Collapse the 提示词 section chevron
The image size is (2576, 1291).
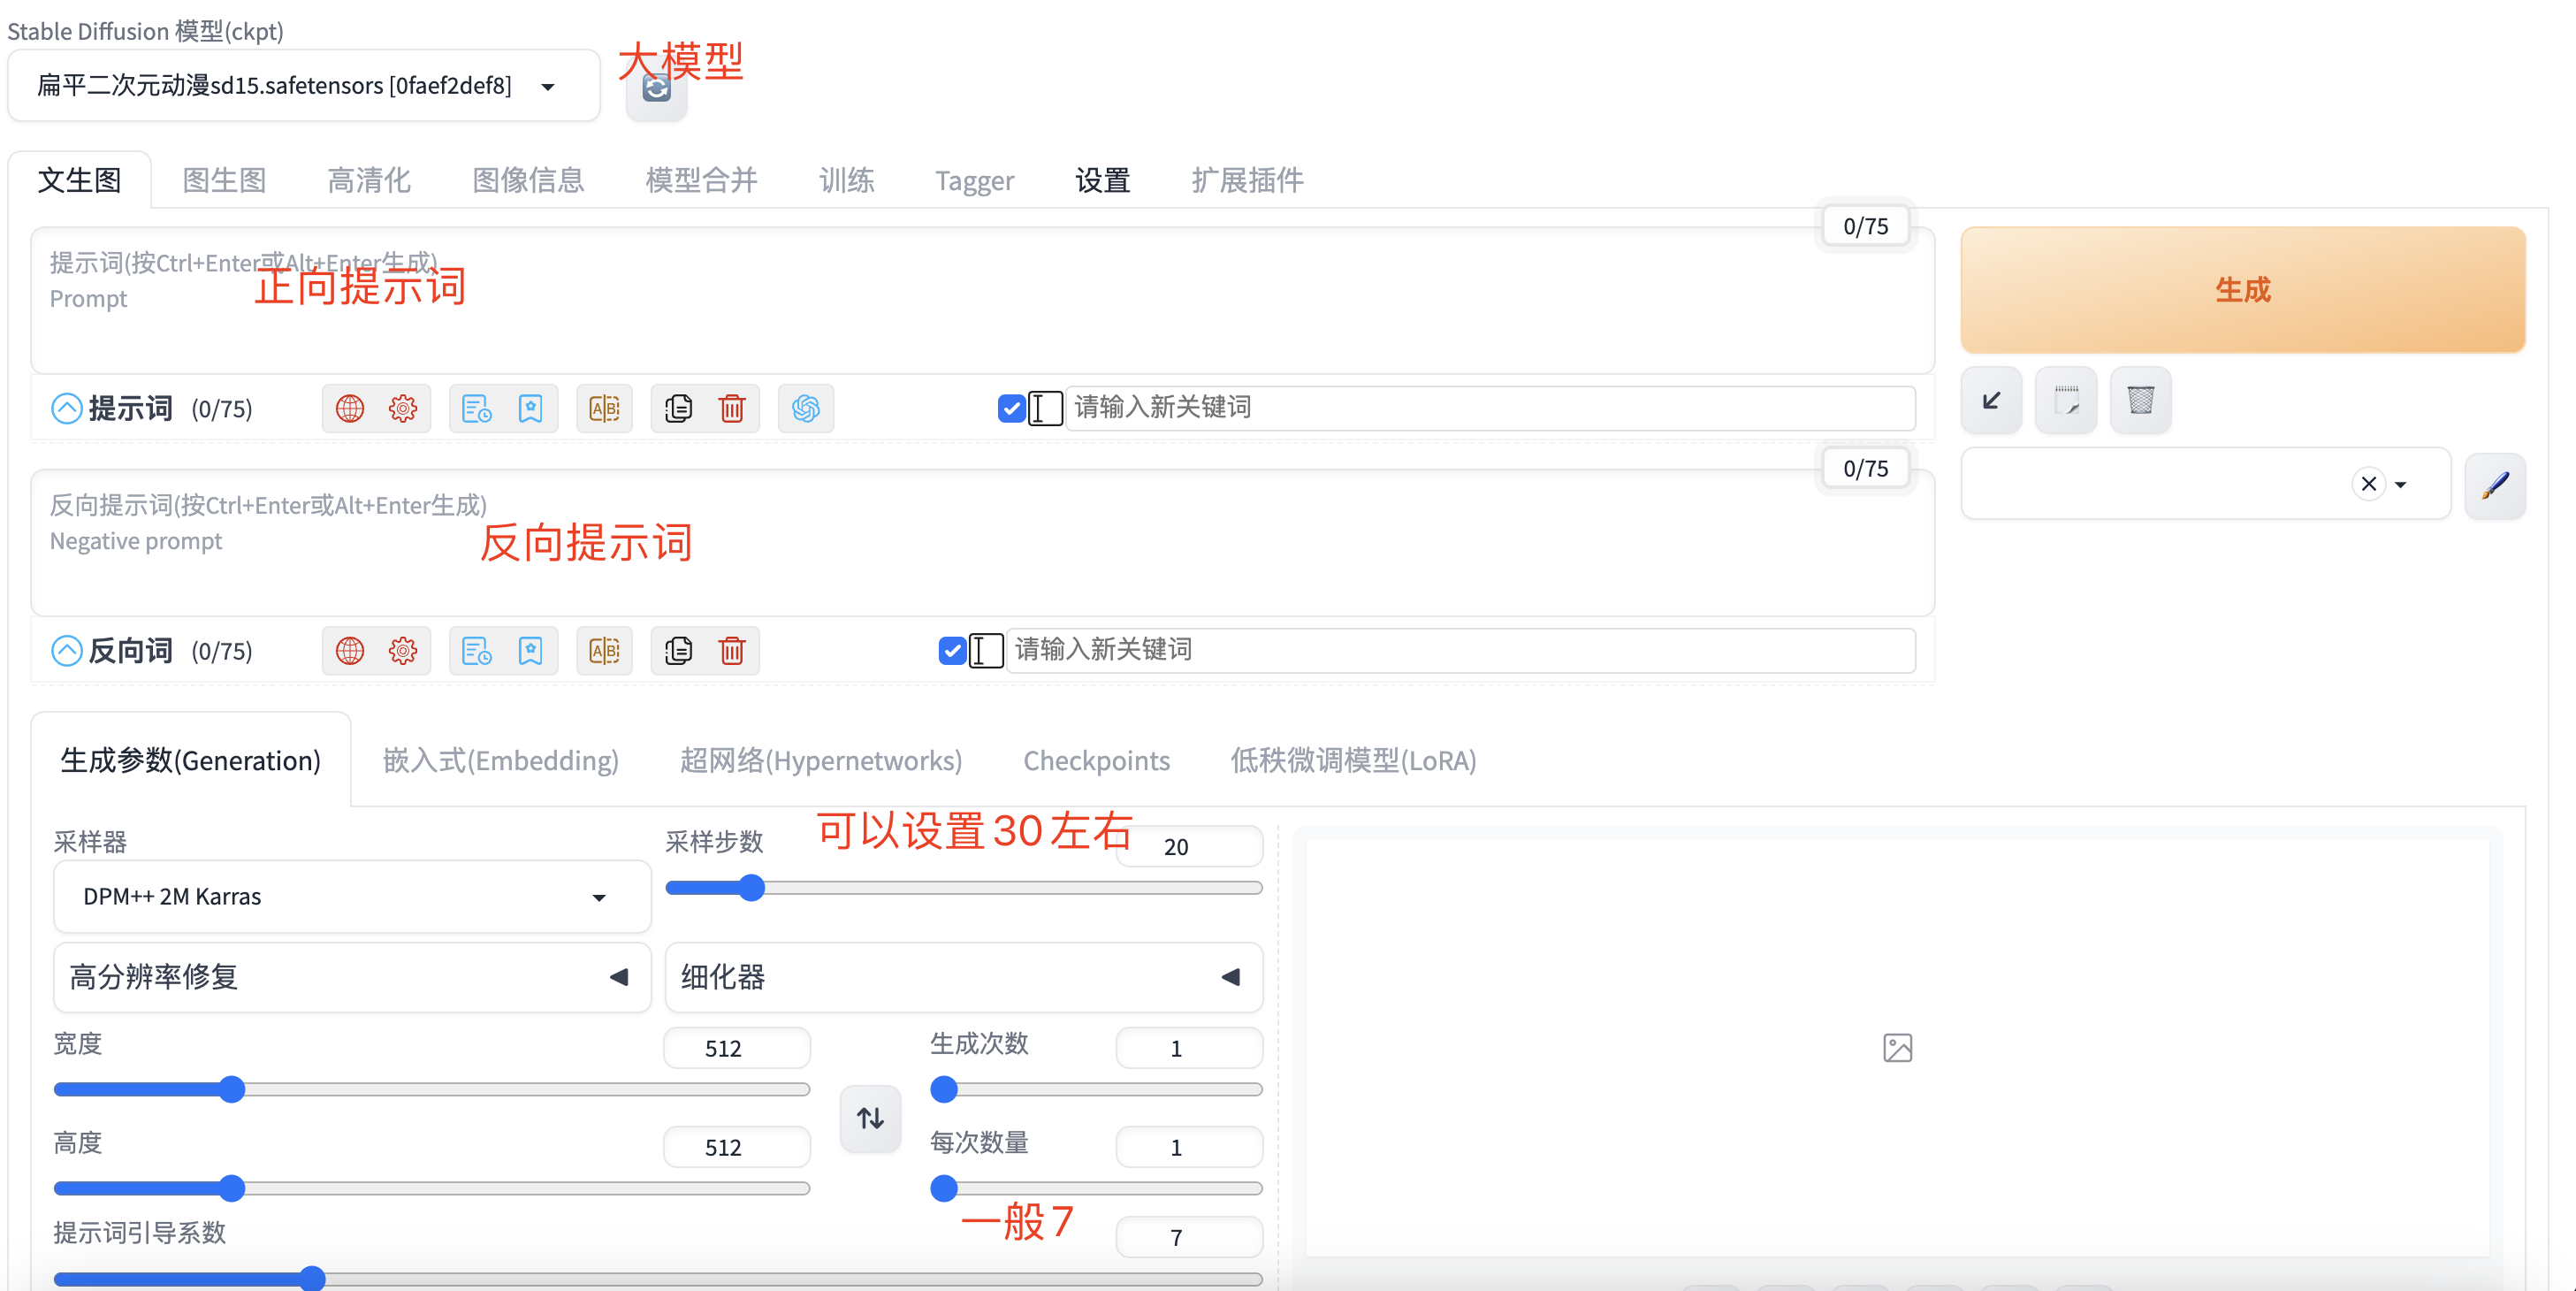click(66, 408)
